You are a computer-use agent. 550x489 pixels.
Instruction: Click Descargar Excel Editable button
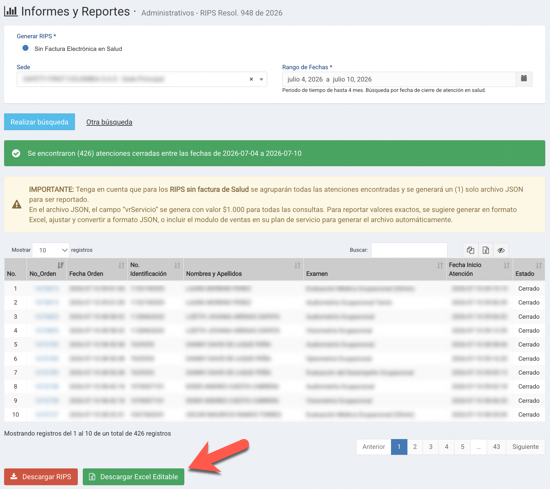click(133, 477)
